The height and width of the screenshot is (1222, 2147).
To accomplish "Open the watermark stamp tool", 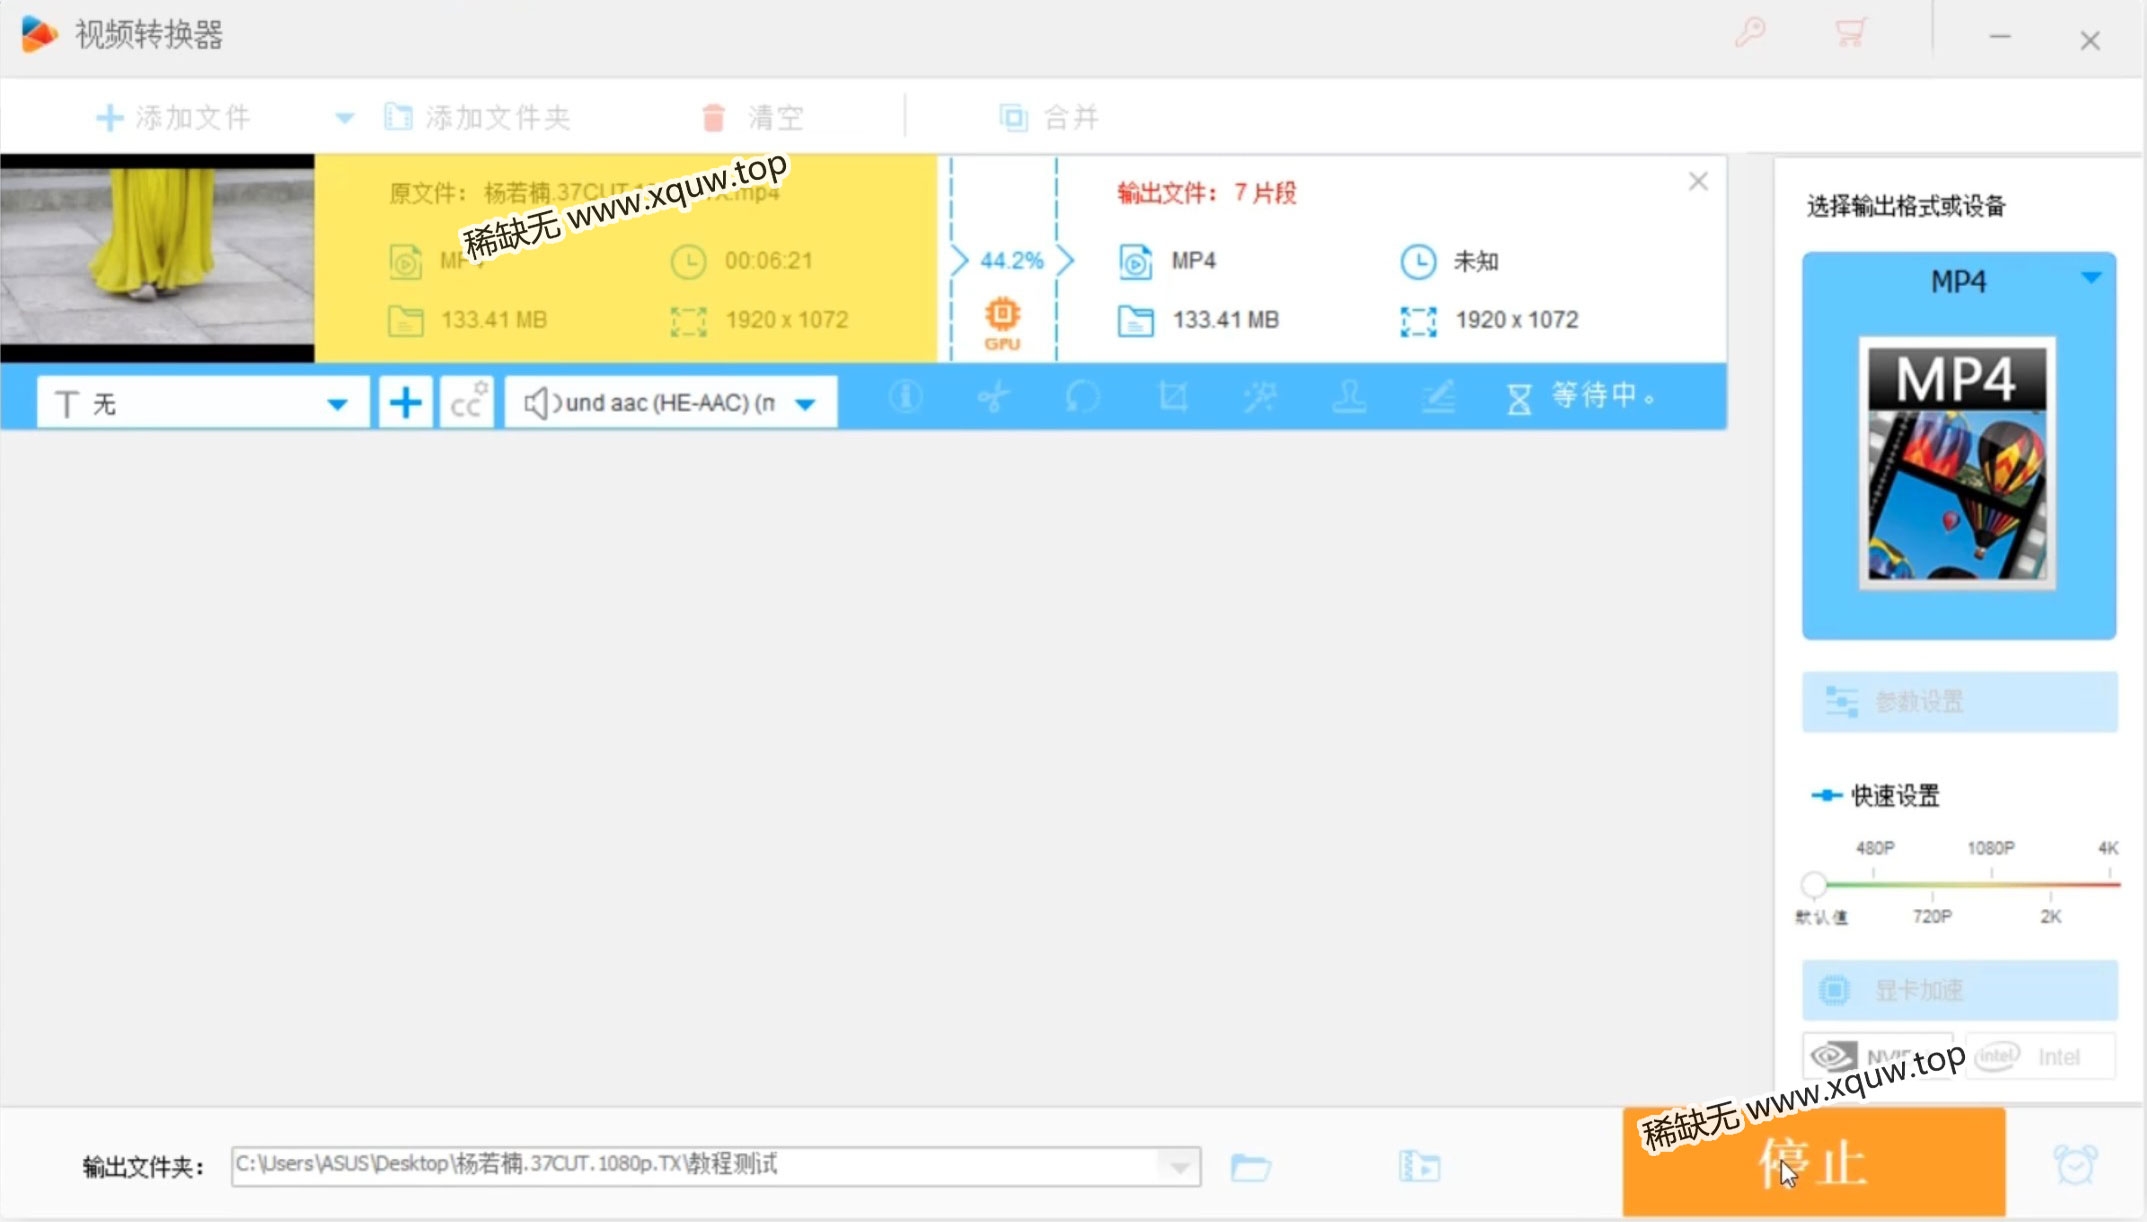I will (x=1349, y=398).
